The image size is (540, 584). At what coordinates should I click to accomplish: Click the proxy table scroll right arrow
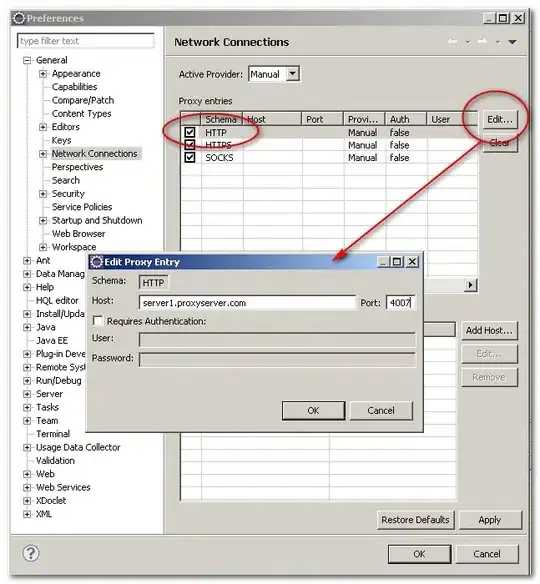pos(470,285)
